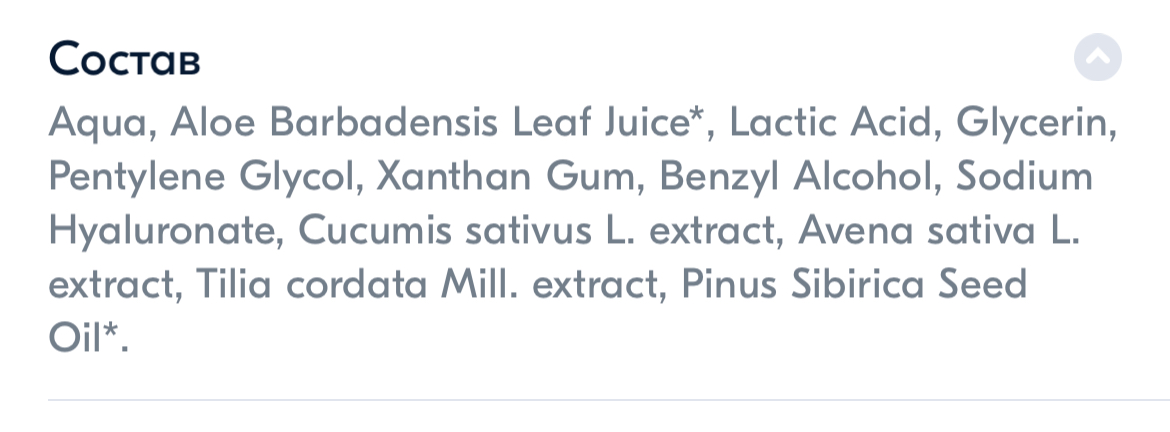The image size is (1170, 432).
Task: Collapse the Состав section with the chevron
Action: tap(1097, 58)
